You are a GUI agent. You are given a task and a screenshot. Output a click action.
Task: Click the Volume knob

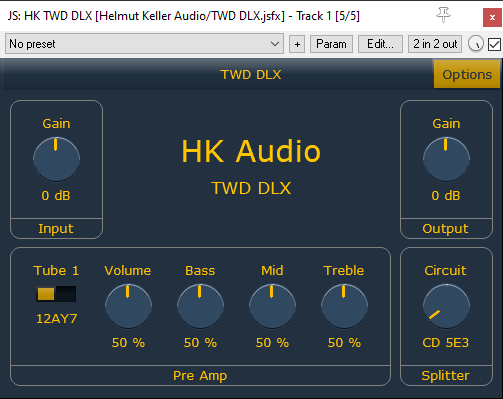point(128,306)
